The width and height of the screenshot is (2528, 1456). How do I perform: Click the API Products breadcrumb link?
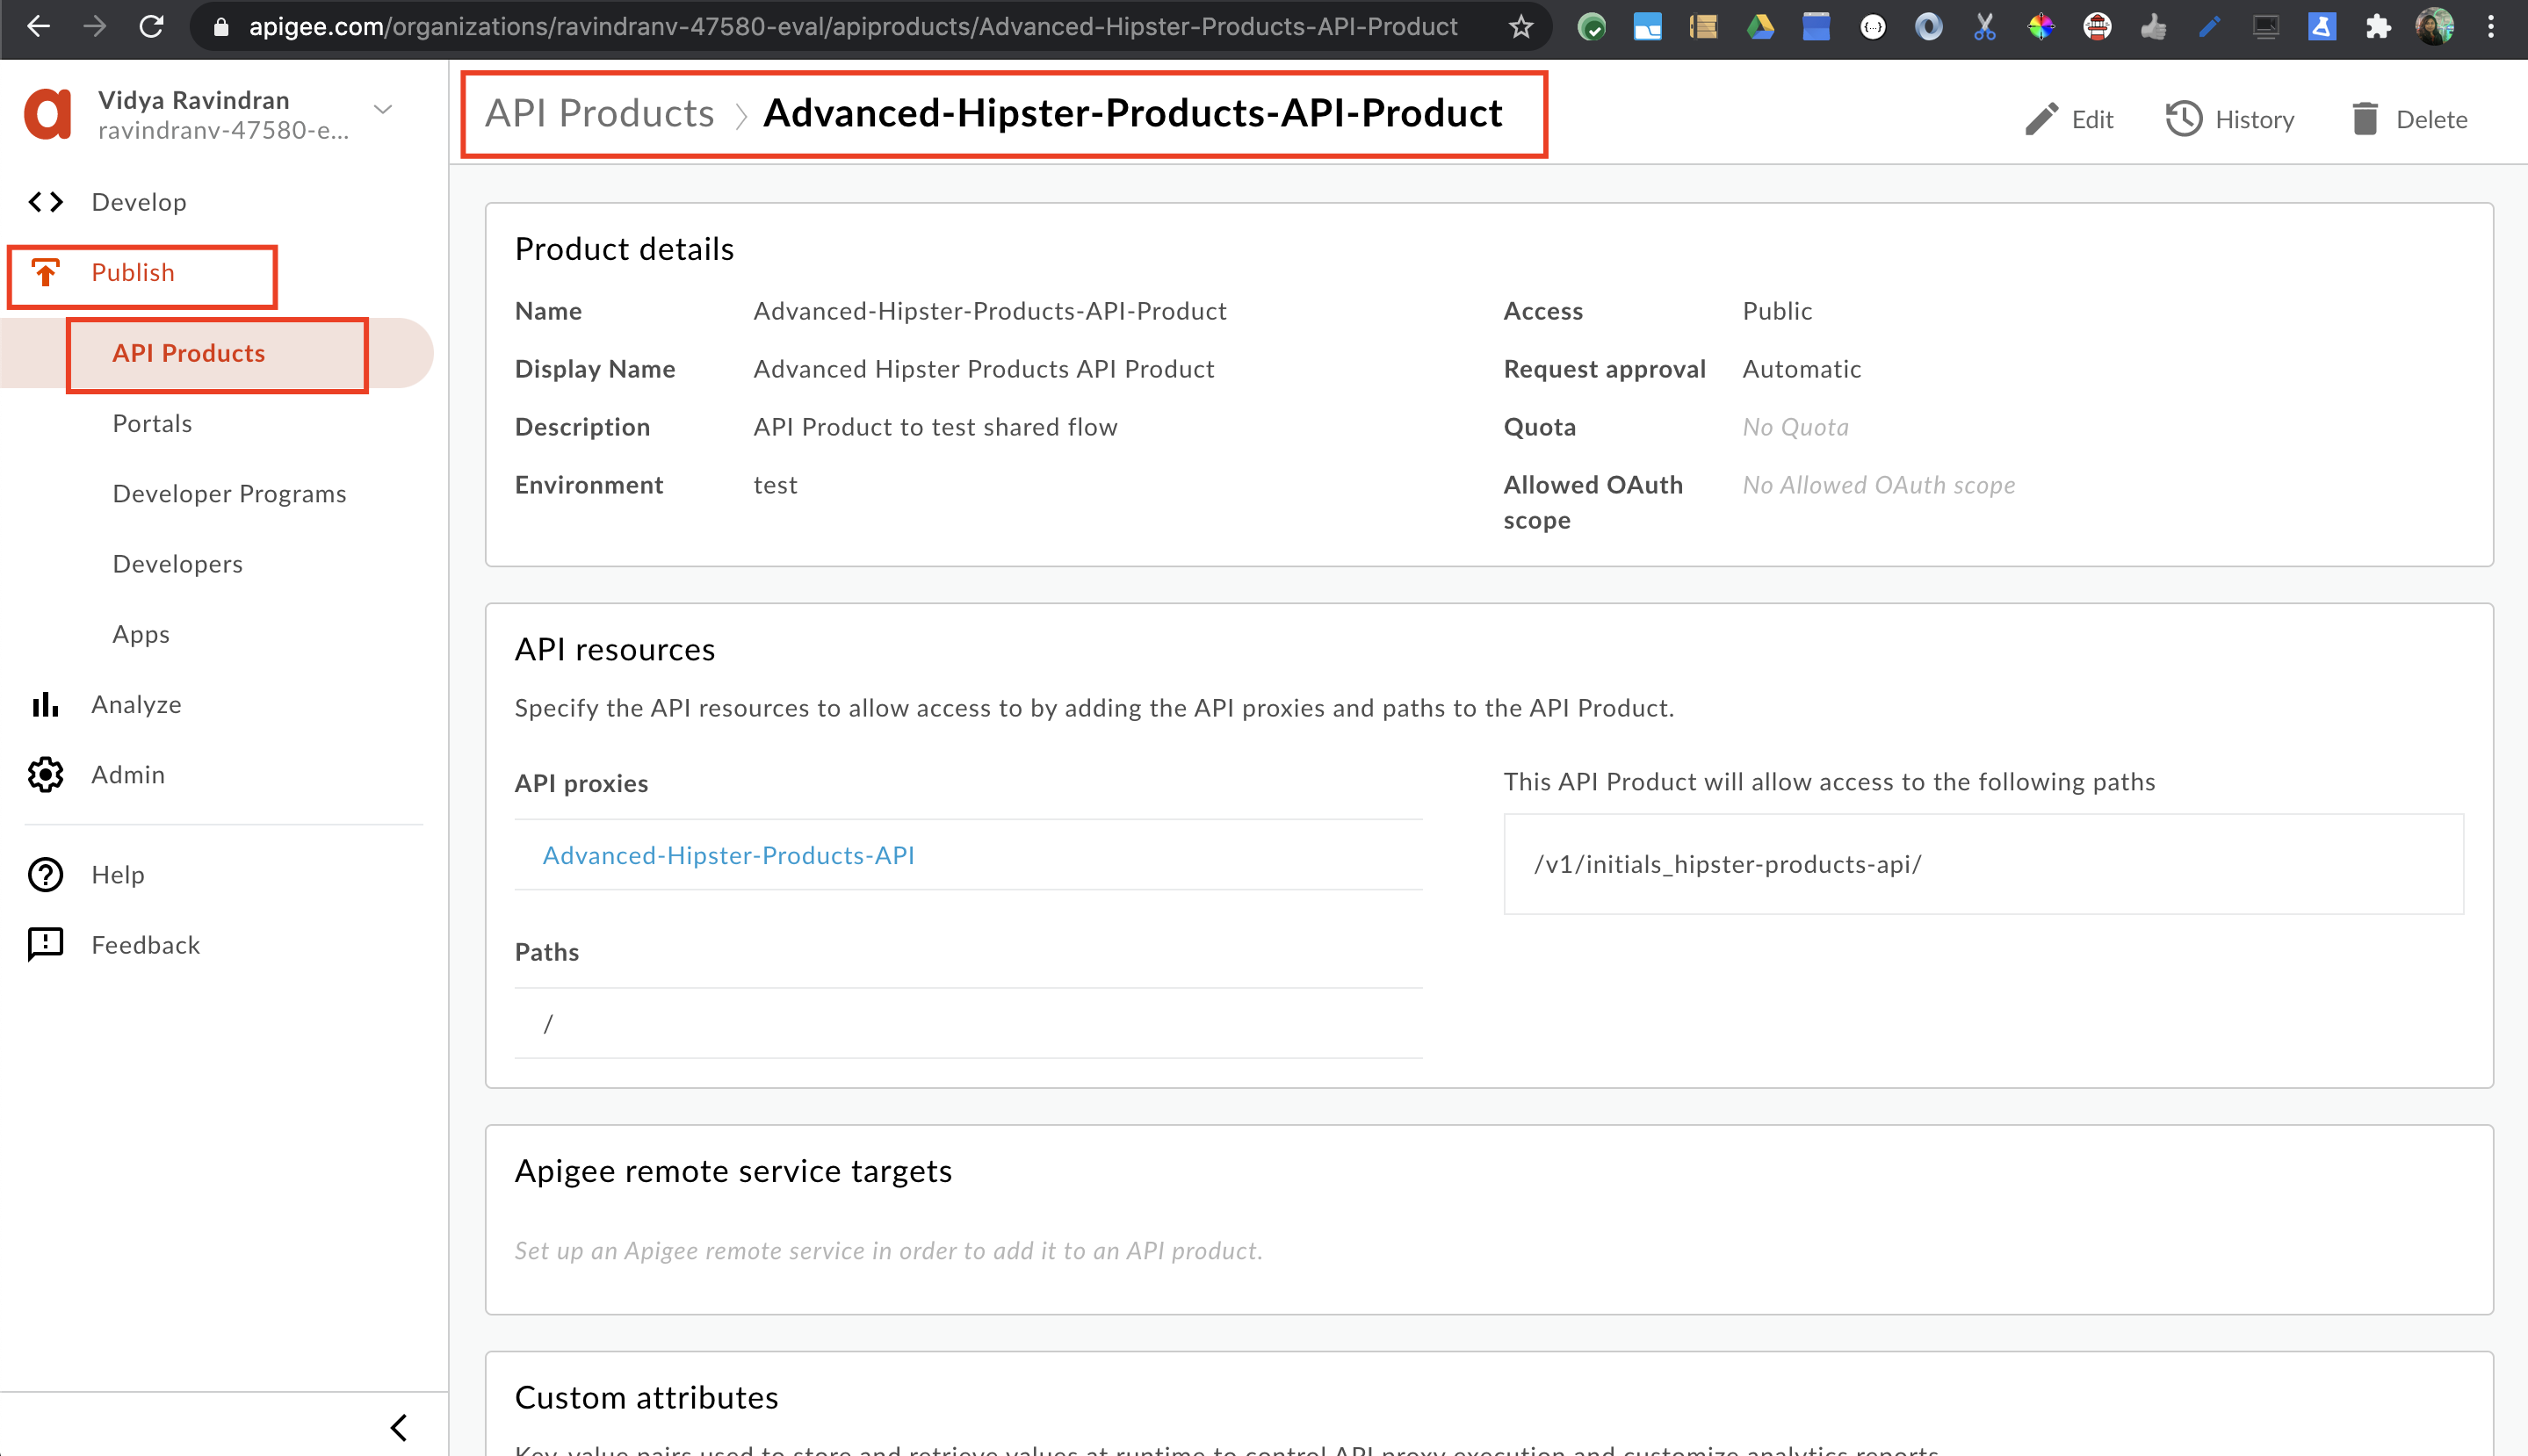click(600, 113)
